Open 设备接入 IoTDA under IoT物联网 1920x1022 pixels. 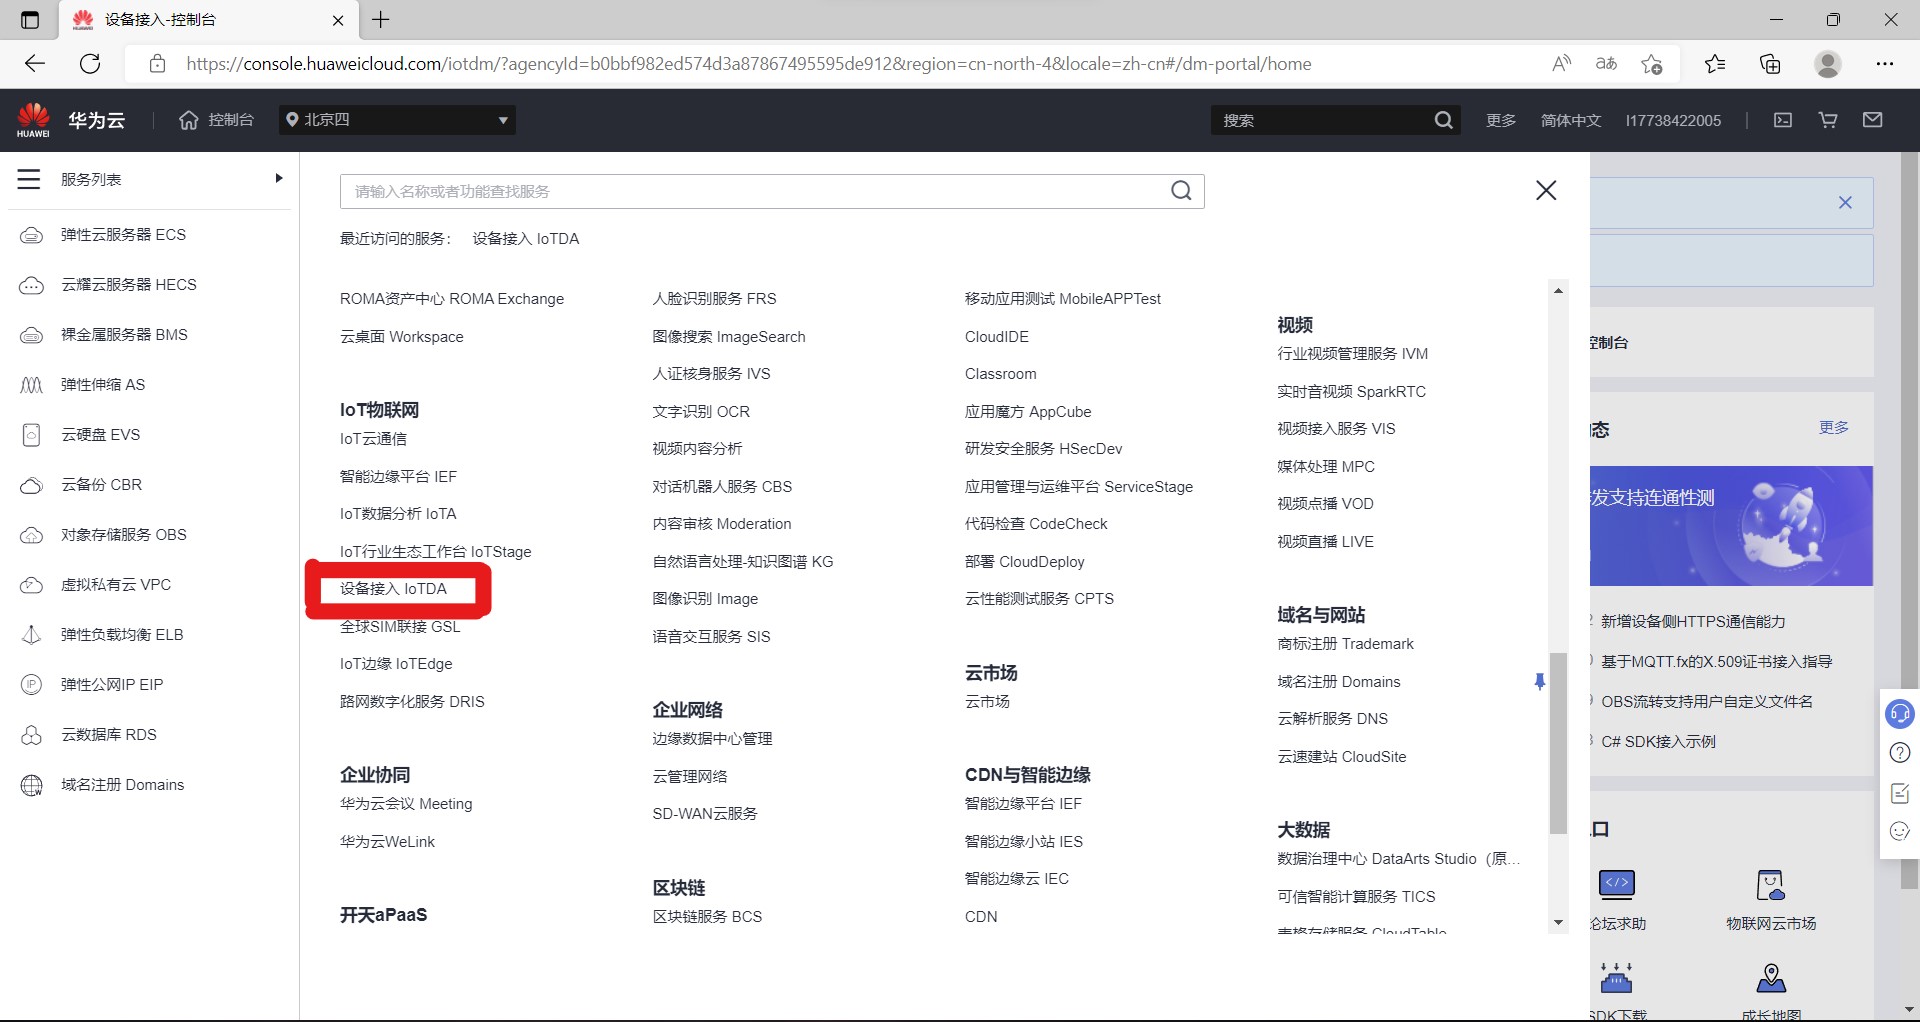393,589
